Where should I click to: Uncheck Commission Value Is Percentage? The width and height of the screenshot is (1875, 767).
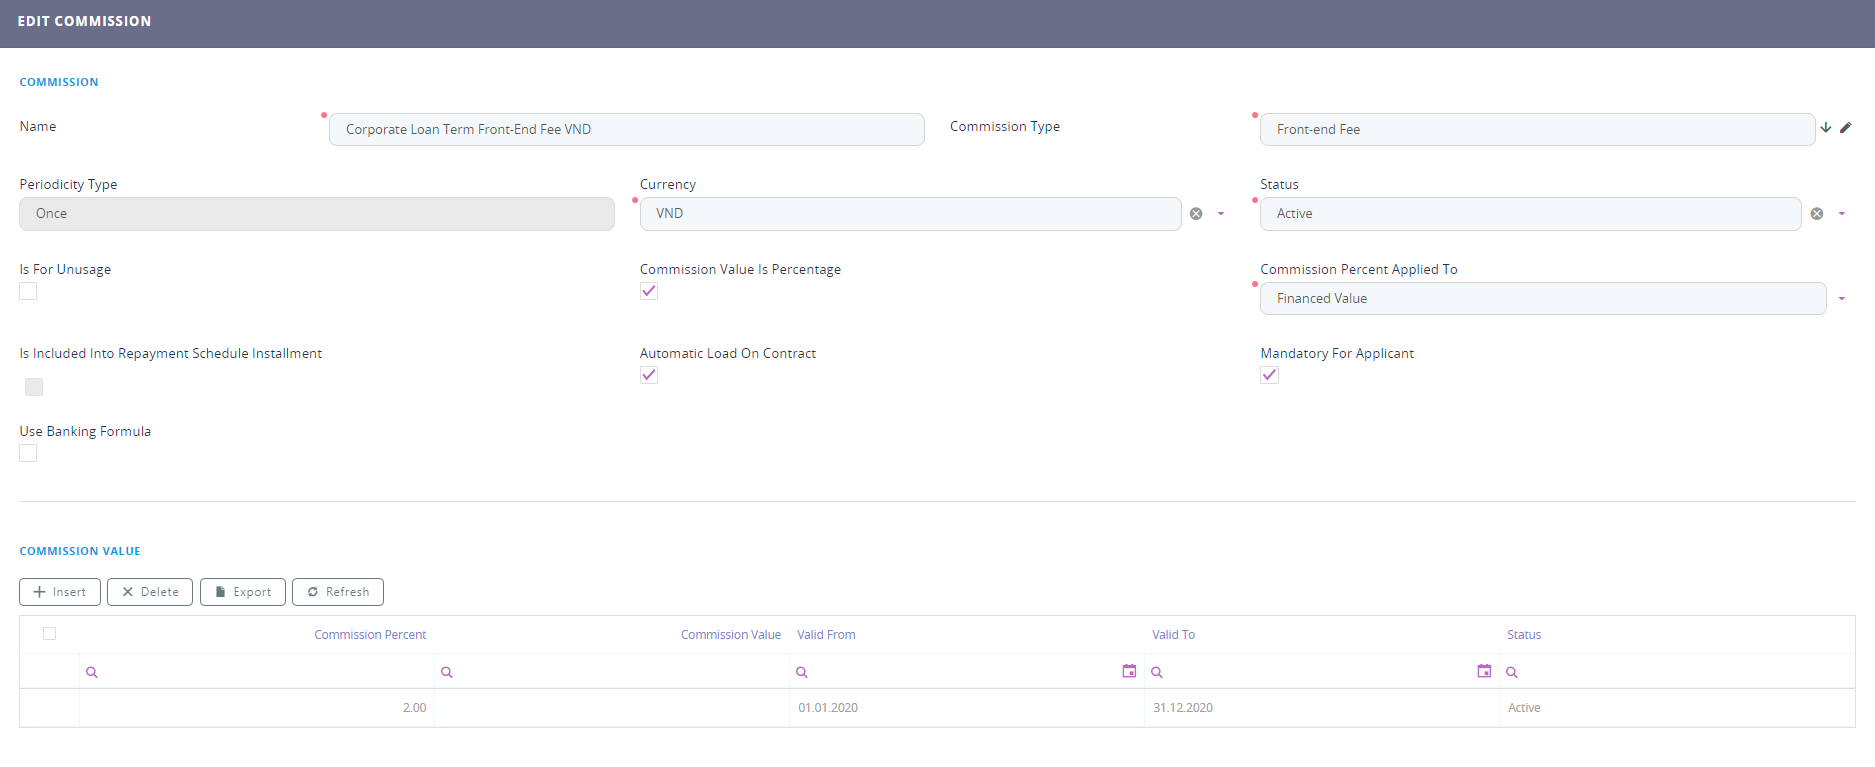point(649,291)
